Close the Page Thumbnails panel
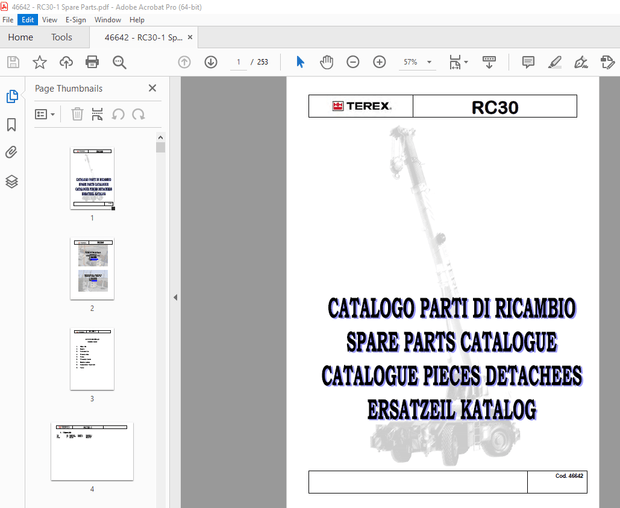Viewport: 620px width, 508px height. point(152,88)
